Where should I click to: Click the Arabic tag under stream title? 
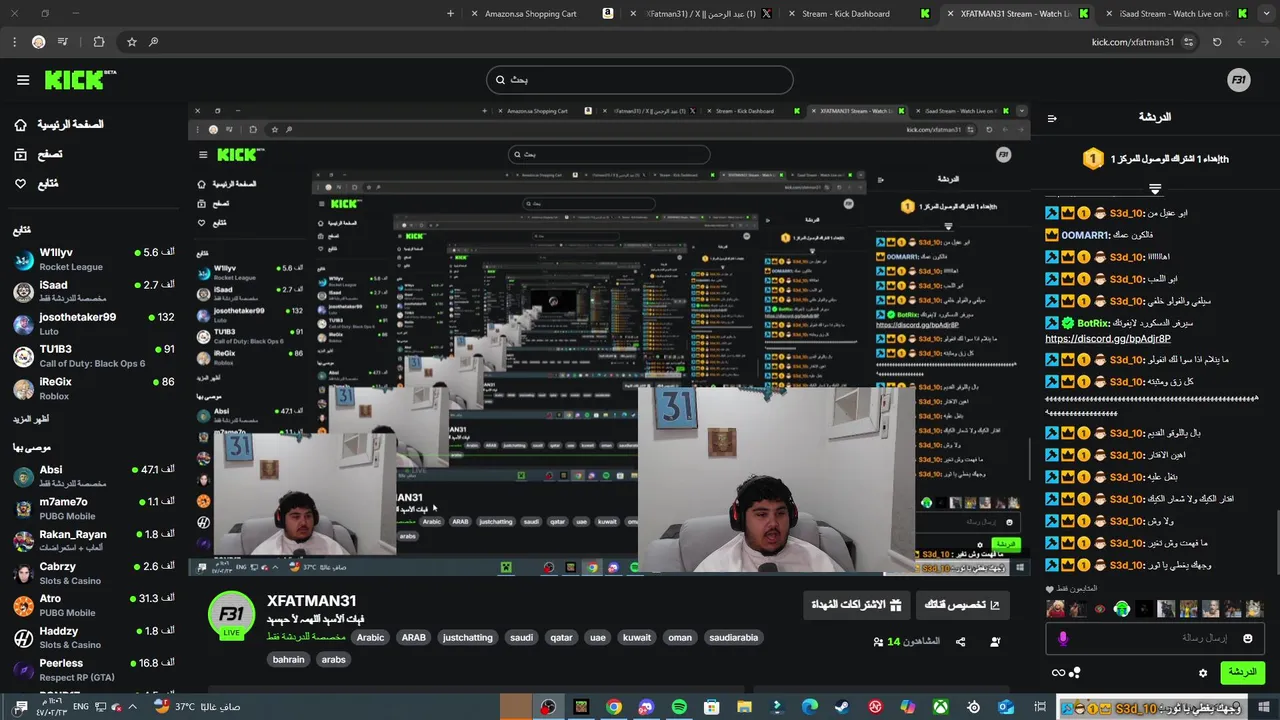[x=370, y=637]
